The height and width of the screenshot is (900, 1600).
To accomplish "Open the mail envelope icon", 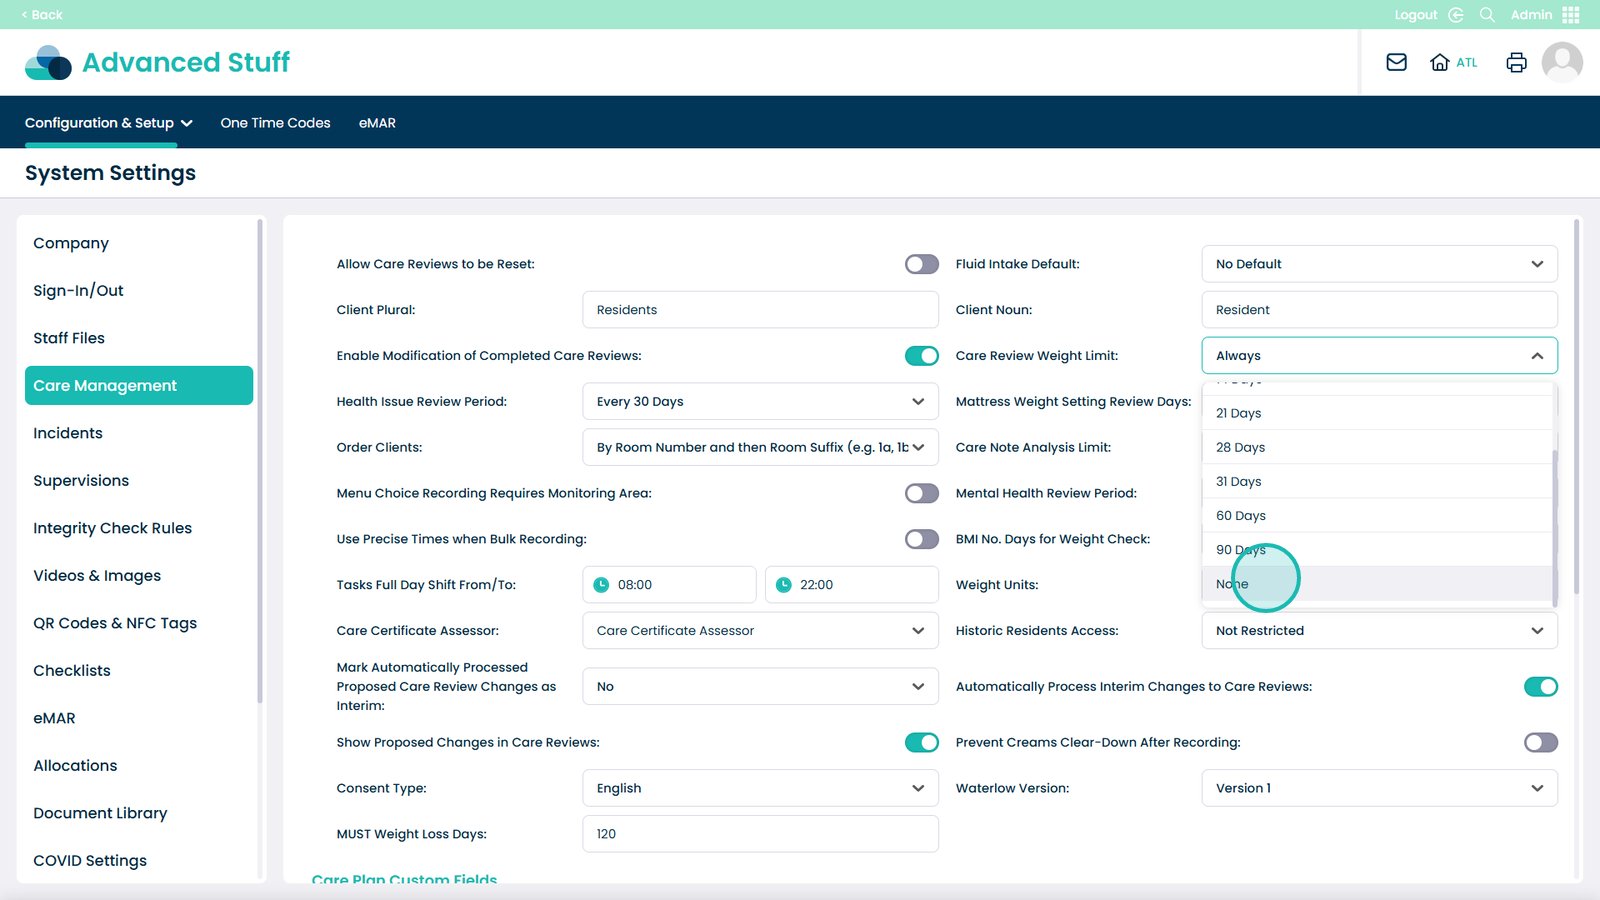I will pos(1396,62).
